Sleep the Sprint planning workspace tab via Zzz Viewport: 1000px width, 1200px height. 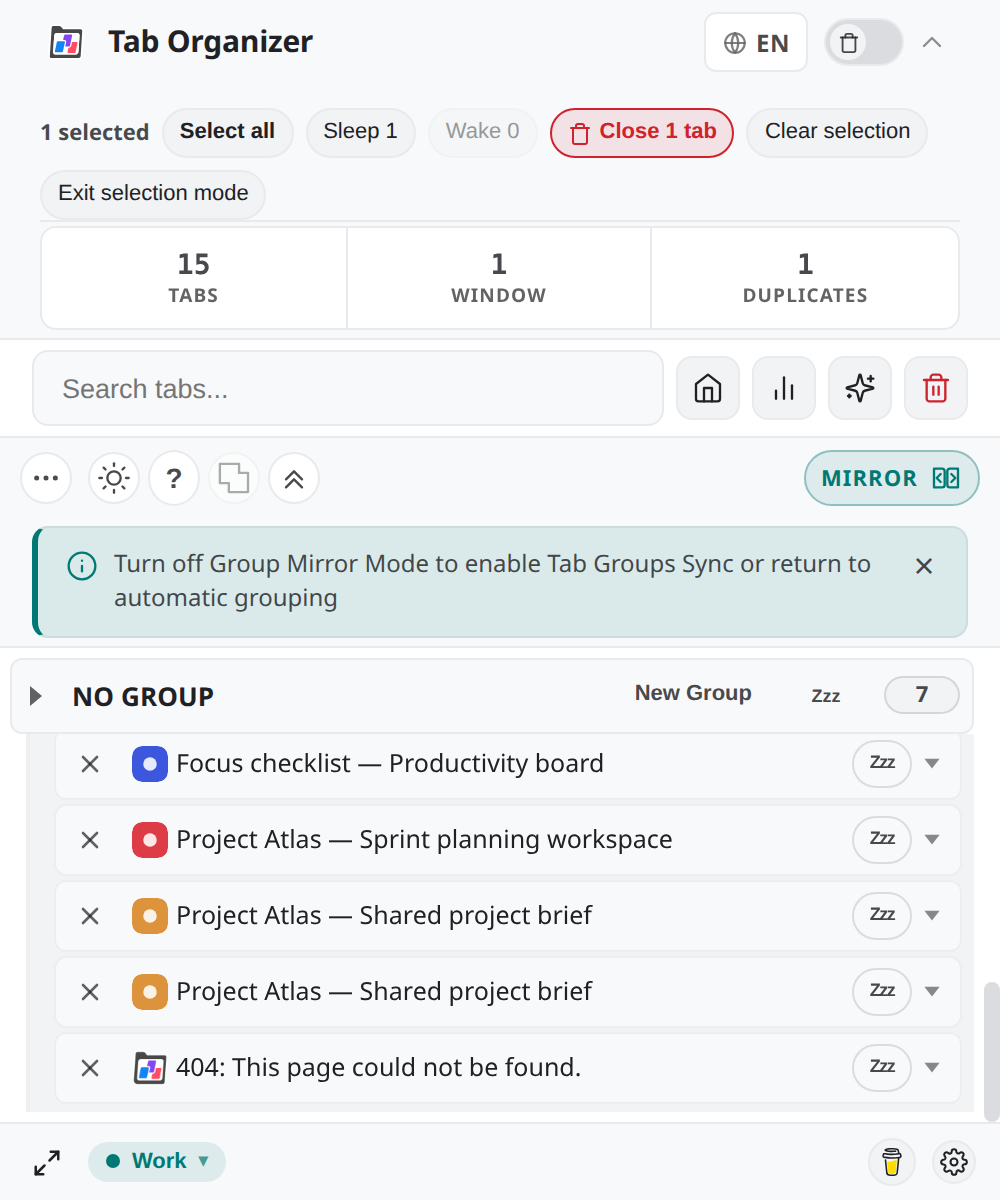882,840
